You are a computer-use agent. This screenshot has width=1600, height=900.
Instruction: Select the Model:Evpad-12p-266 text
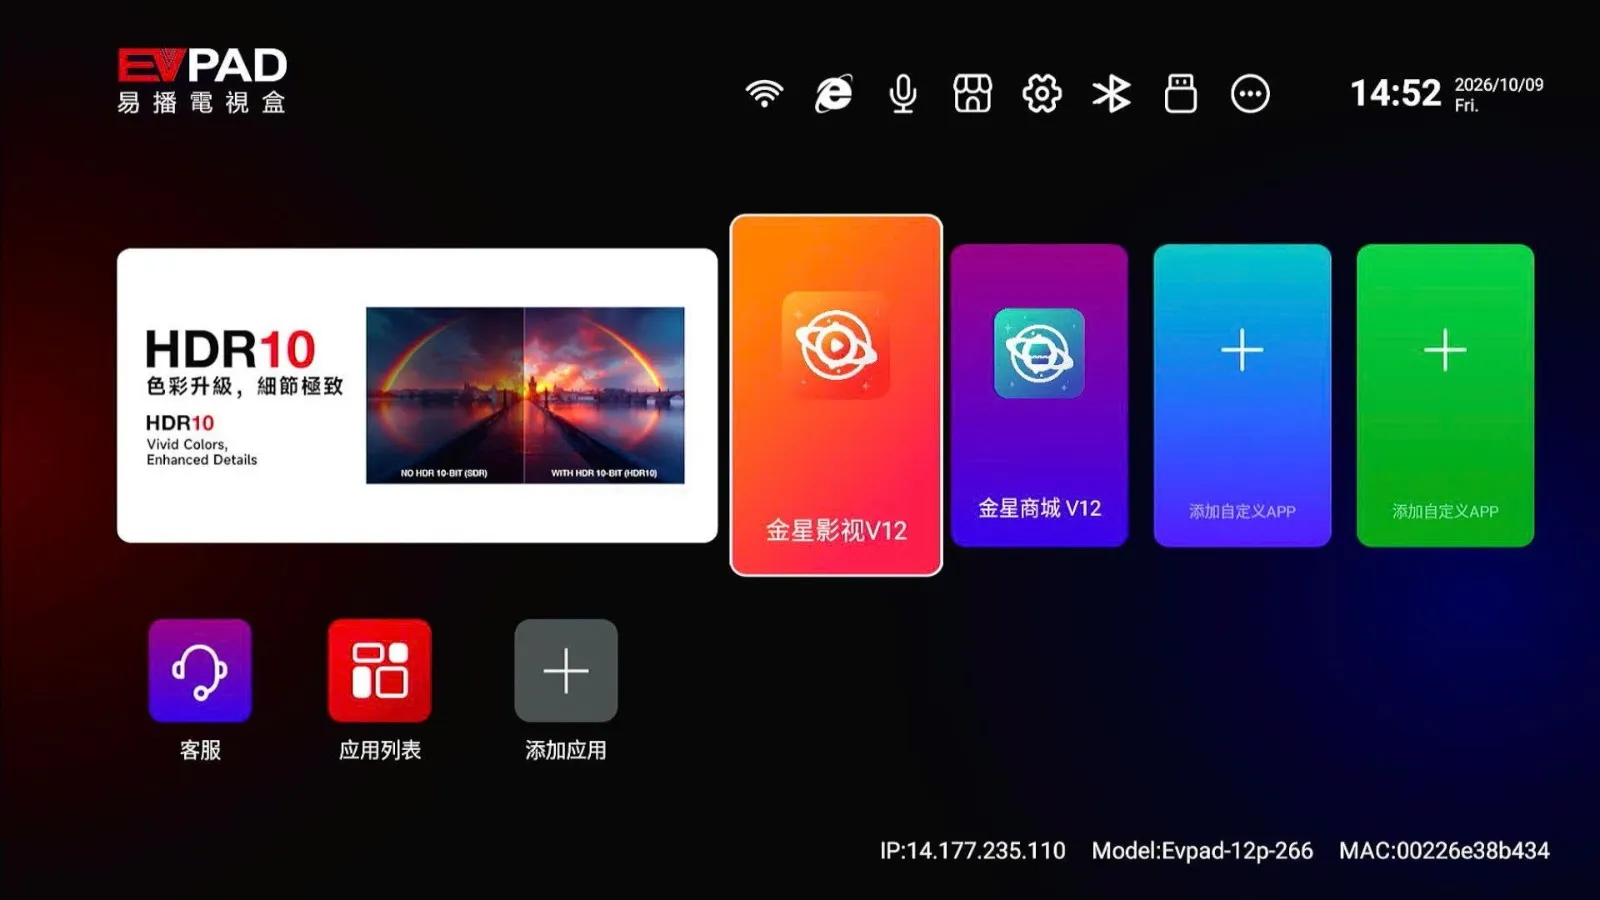click(x=1202, y=851)
